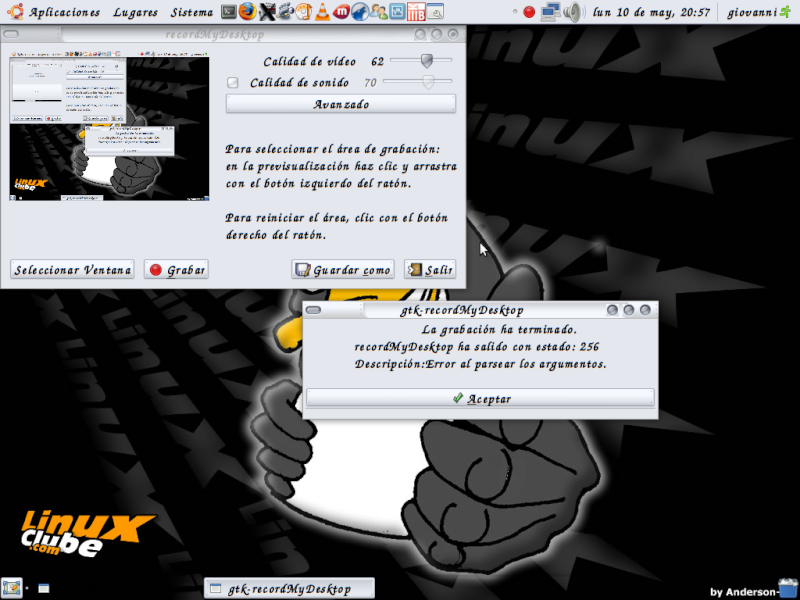The height and width of the screenshot is (600, 800).
Task: Open the giovanni user menu
Action: point(753,12)
